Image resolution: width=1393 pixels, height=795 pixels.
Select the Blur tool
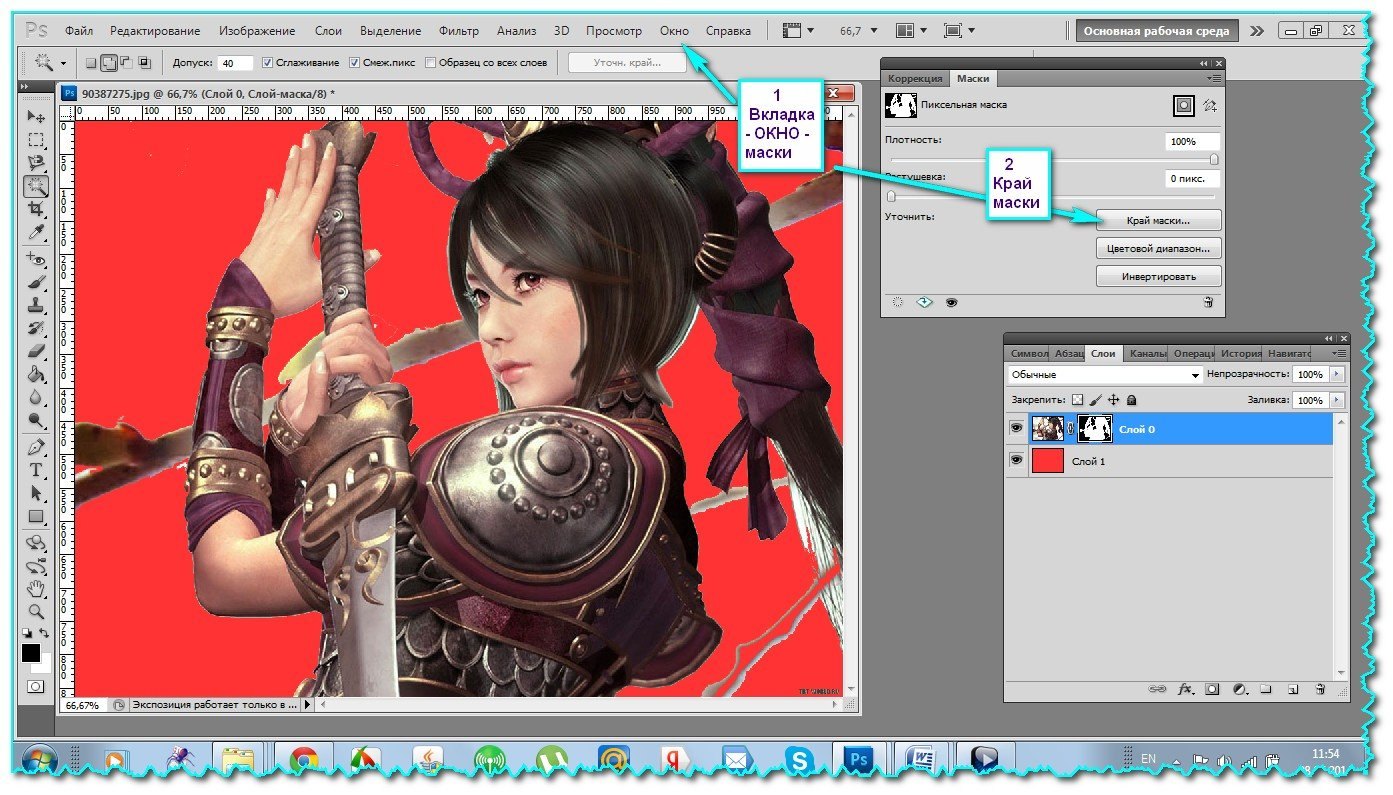coord(36,398)
